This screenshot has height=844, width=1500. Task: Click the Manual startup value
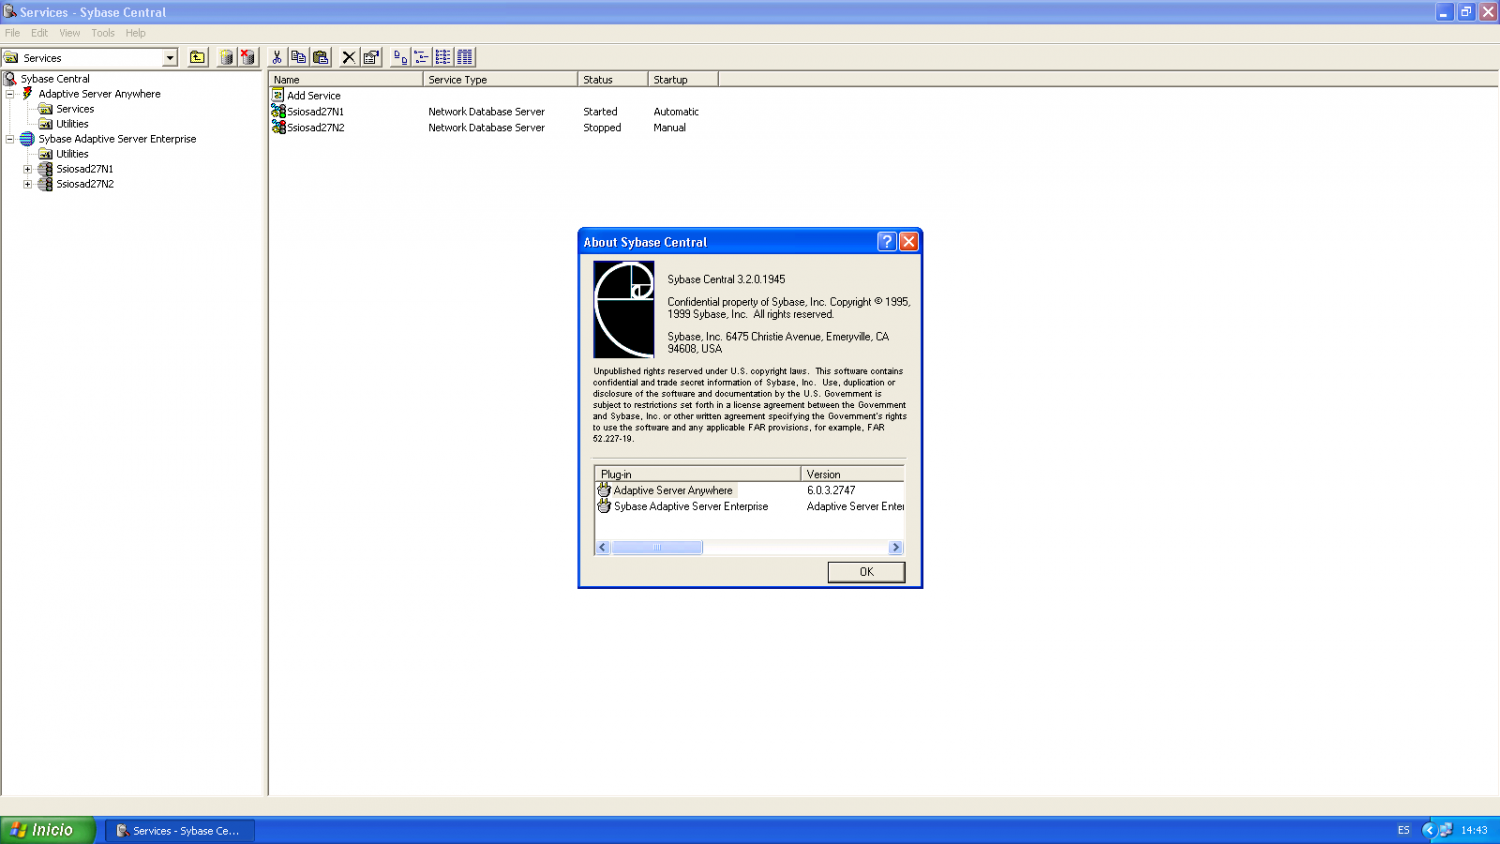pyautogui.click(x=669, y=127)
